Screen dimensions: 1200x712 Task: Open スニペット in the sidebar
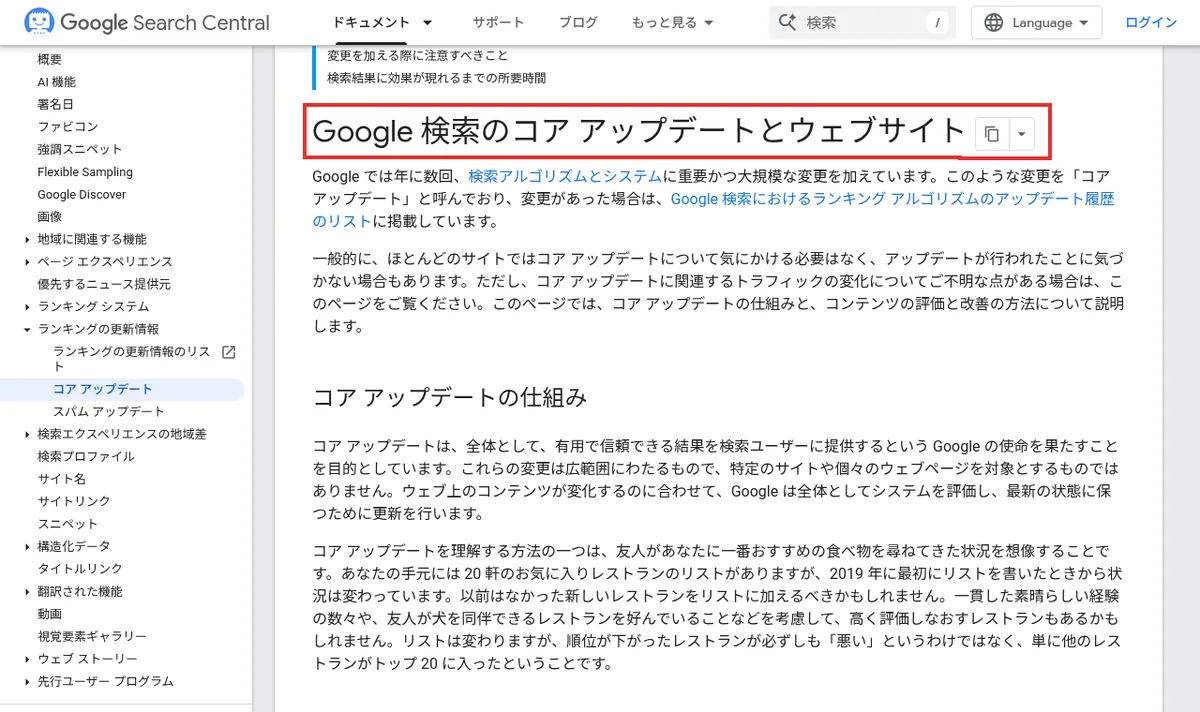(68, 524)
